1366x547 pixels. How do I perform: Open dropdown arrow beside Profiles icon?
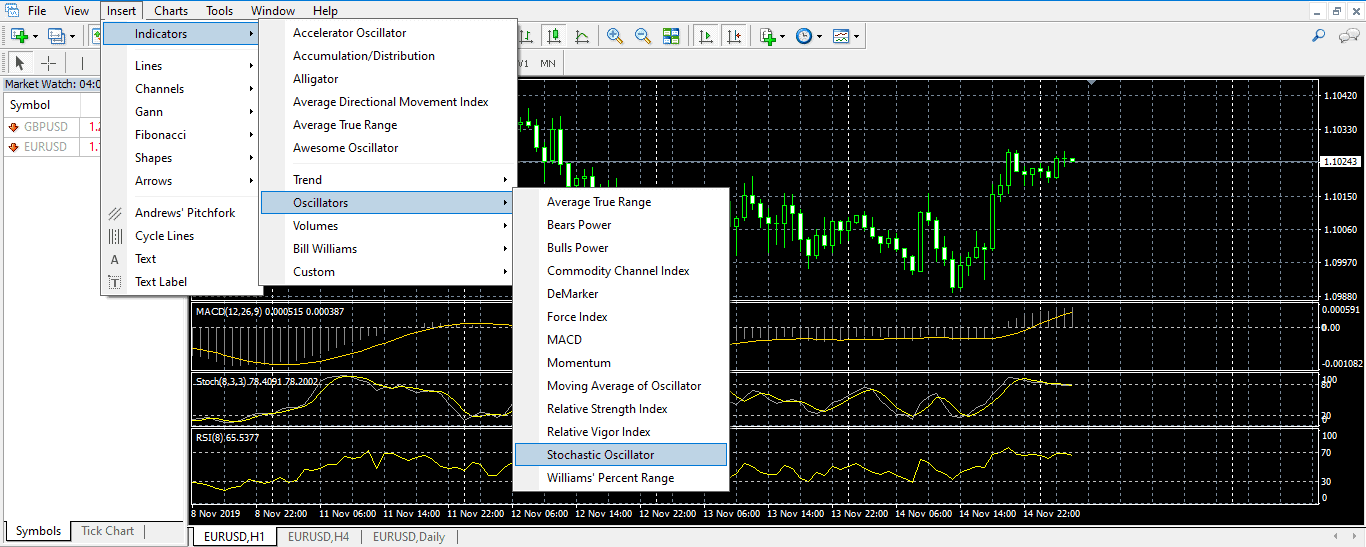[x=72, y=36]
